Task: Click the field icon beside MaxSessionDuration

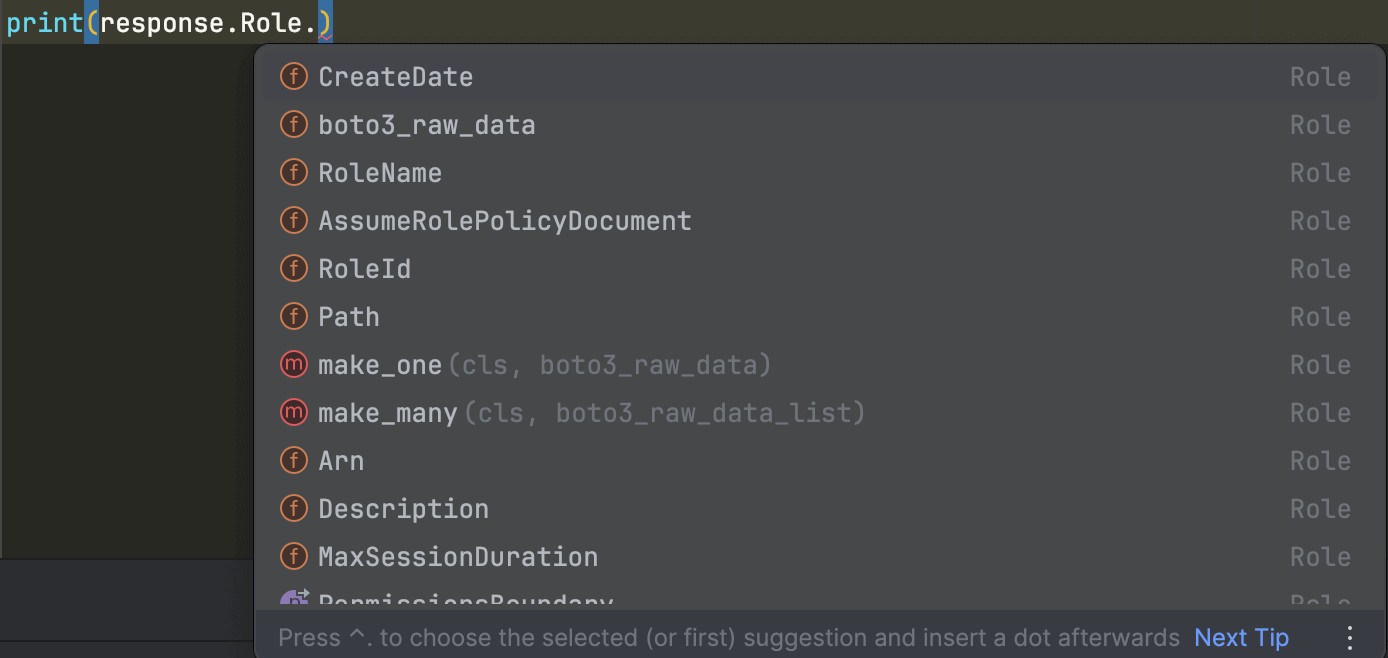Action: [x=293, y=557]
